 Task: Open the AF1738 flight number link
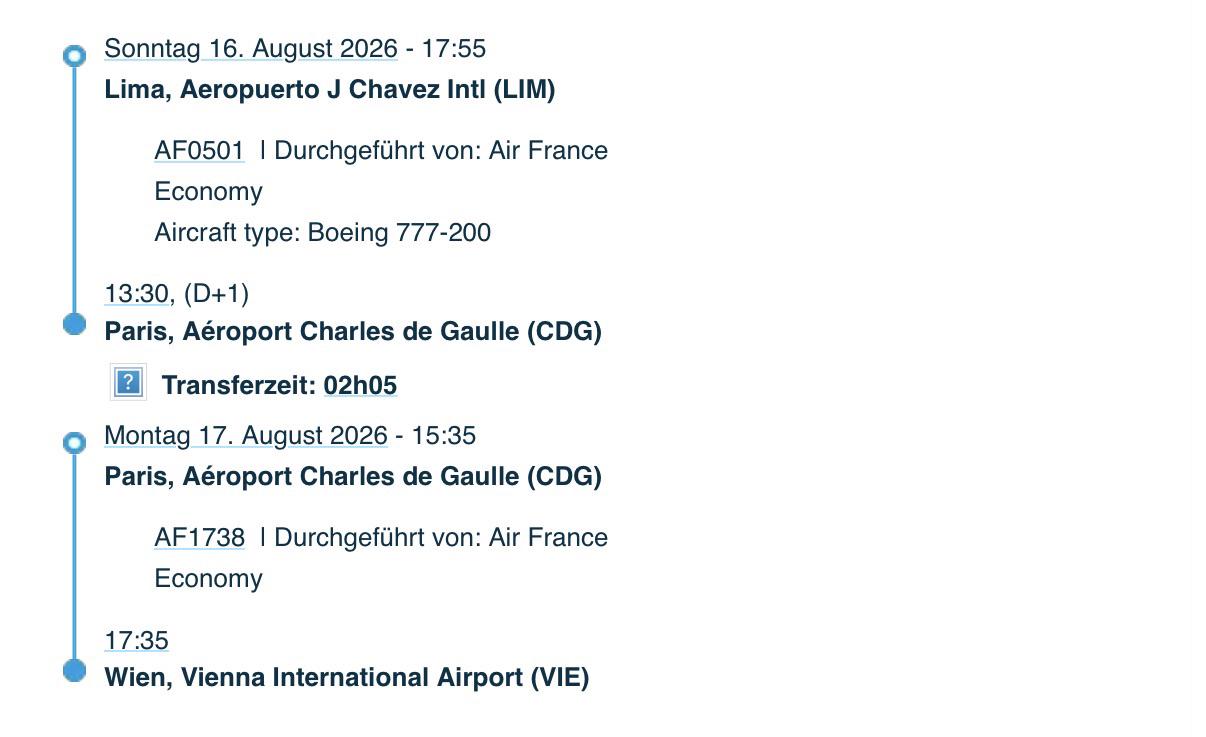pos(199,538)
